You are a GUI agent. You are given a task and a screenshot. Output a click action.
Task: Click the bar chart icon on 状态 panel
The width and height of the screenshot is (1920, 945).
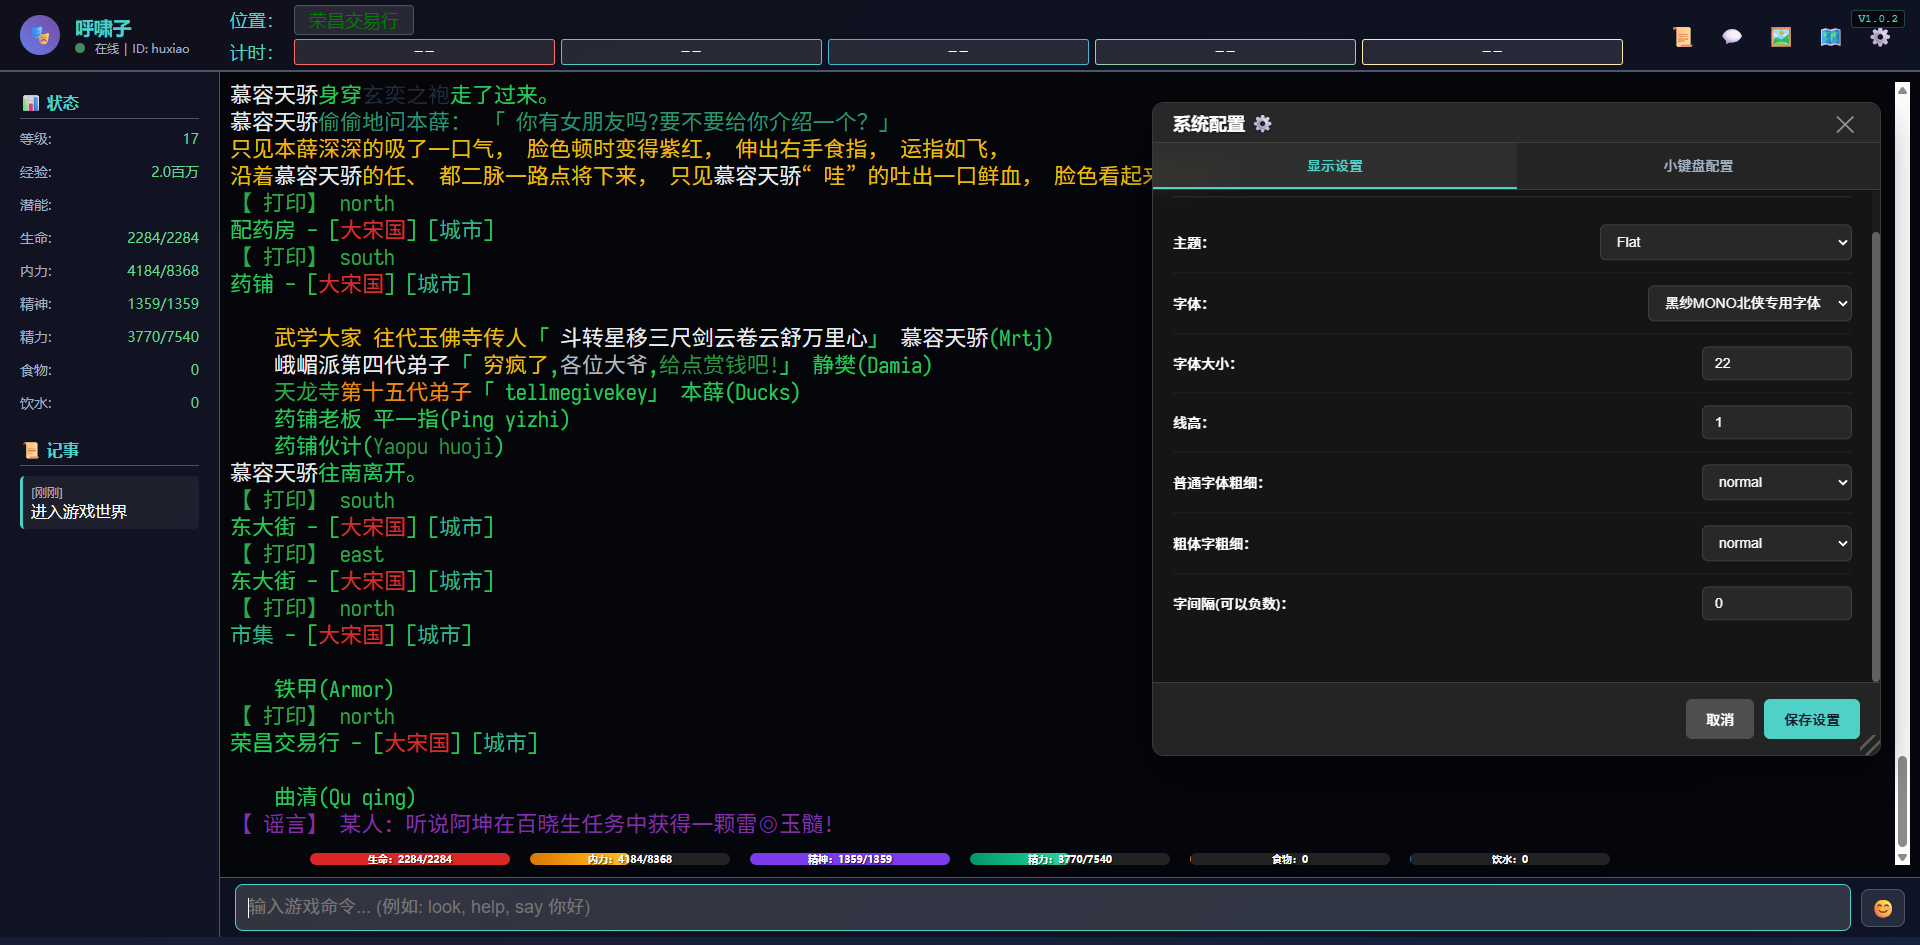point(30,102)
